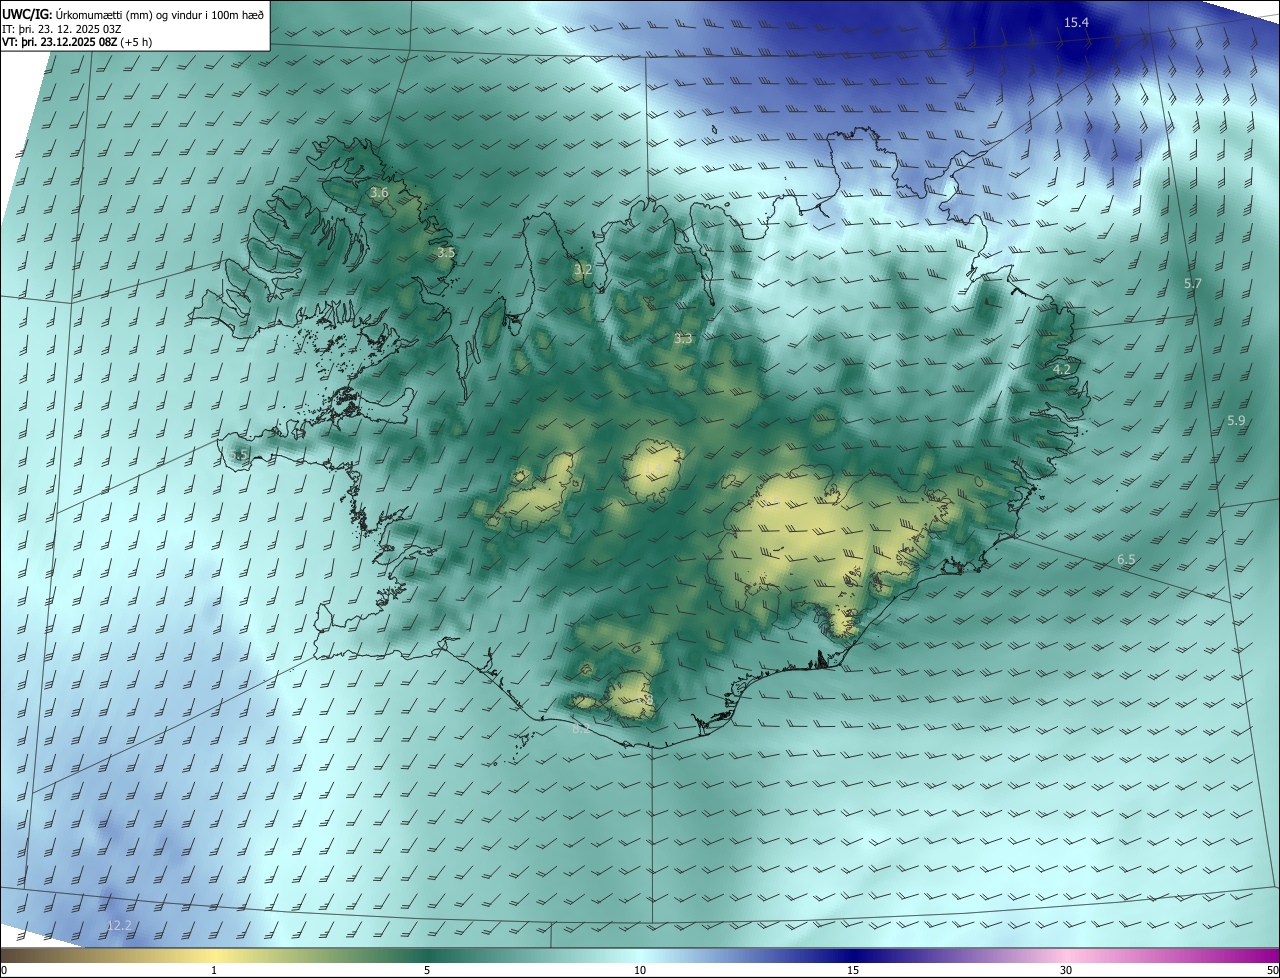Click the legend tick label 5

[x=427, y=970]
